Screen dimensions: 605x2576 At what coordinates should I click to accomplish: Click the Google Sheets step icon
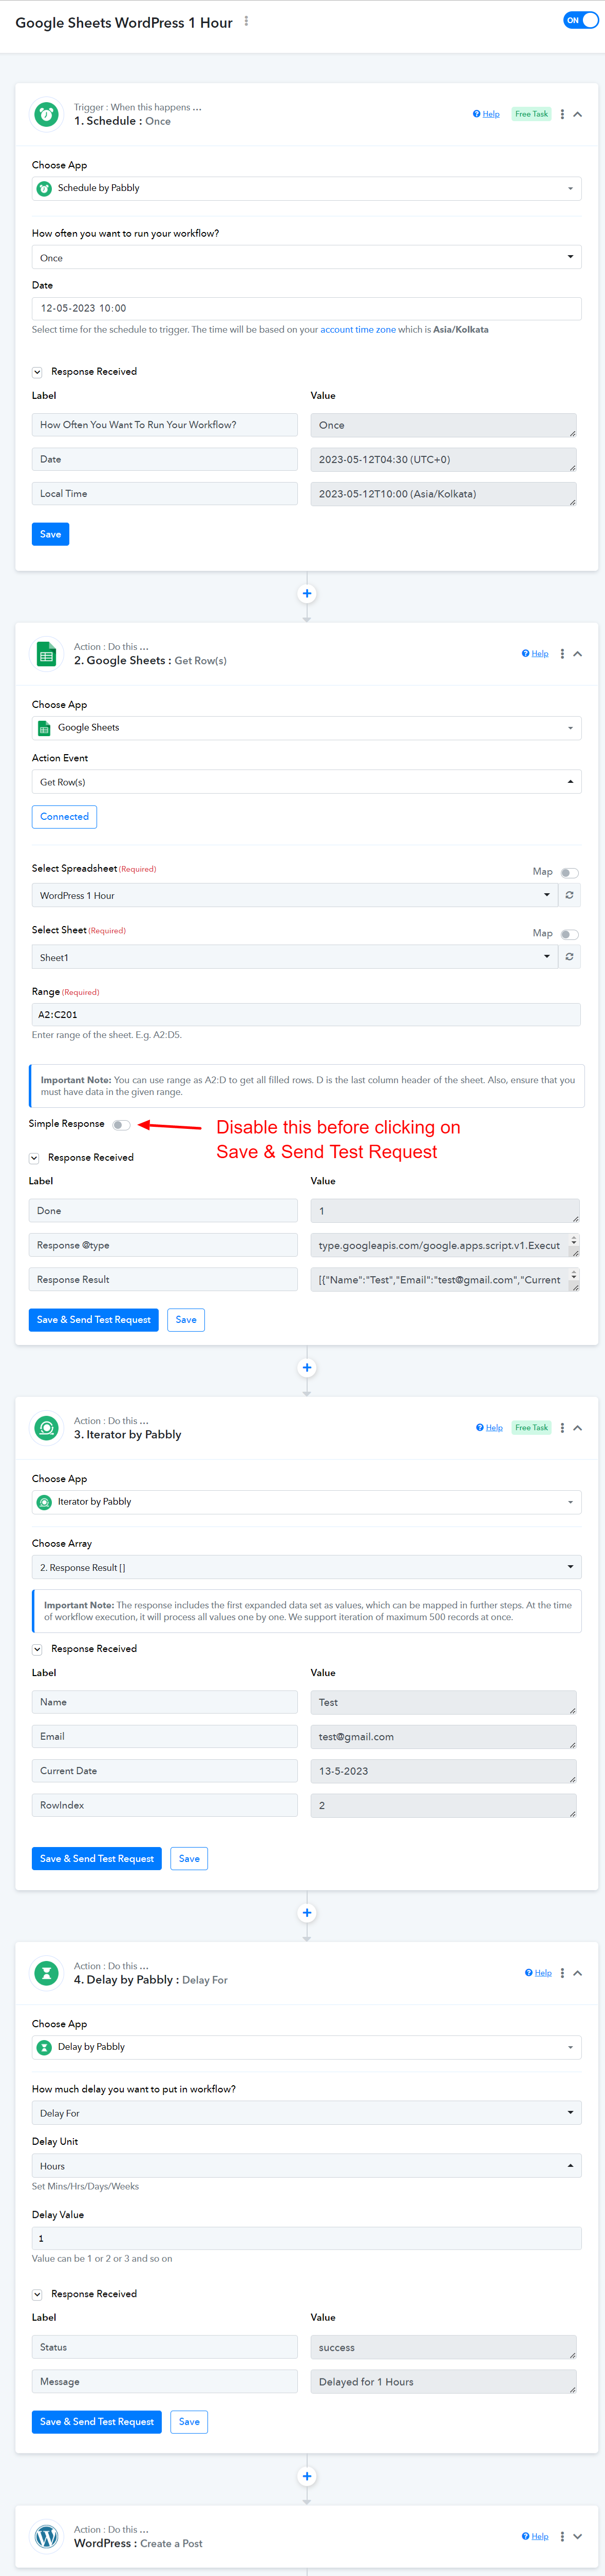(46, 654)
